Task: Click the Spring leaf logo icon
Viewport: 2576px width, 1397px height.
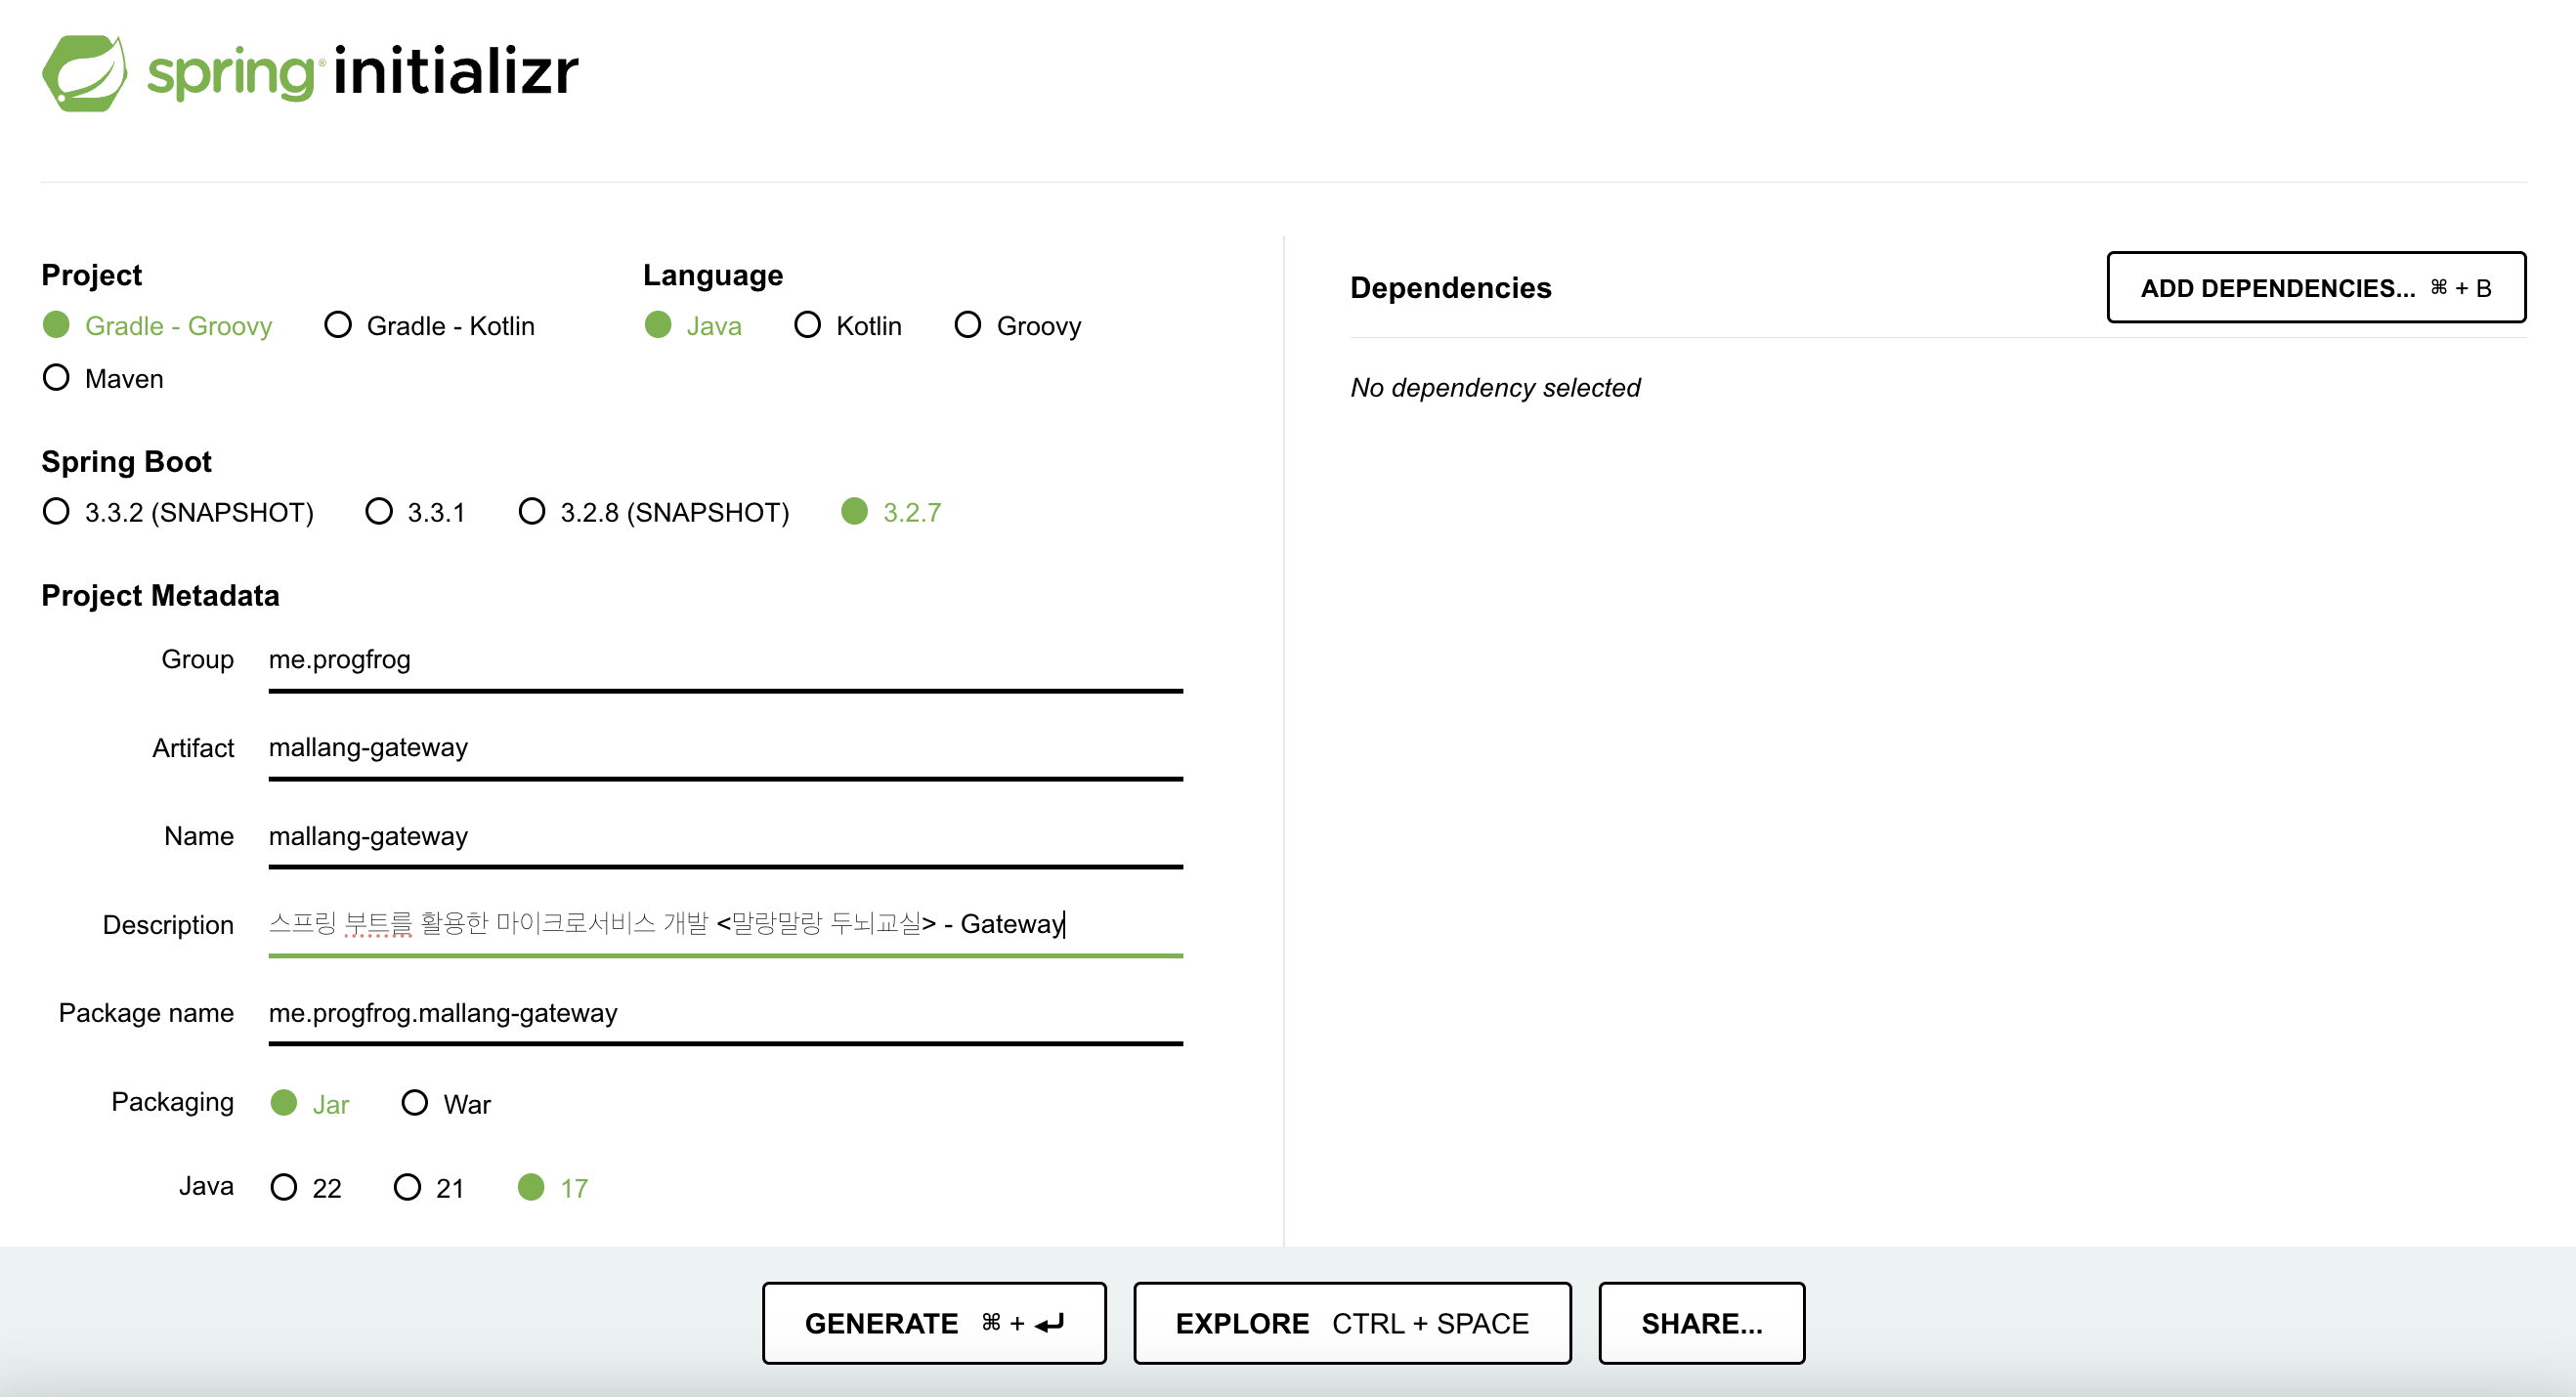Action: tap(85, 73)
